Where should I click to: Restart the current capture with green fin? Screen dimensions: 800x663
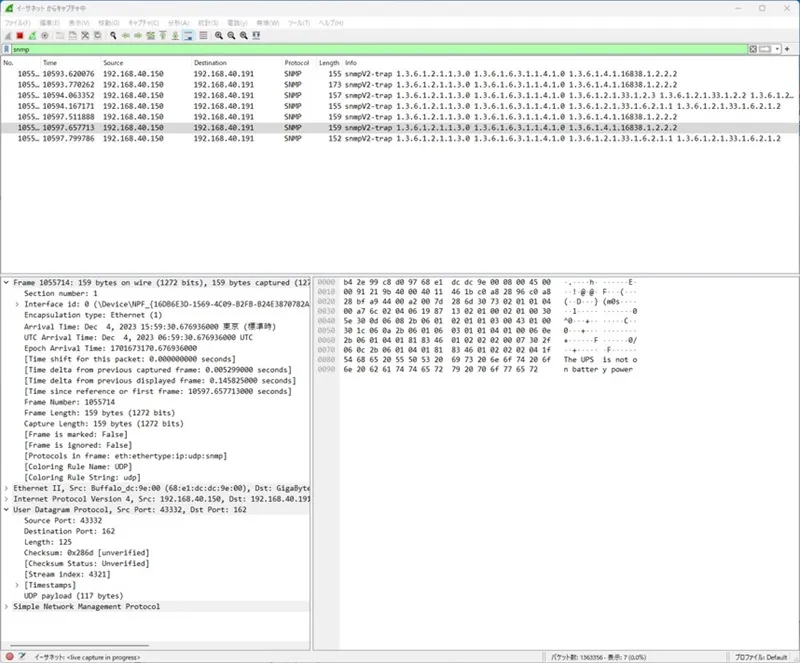32,35
